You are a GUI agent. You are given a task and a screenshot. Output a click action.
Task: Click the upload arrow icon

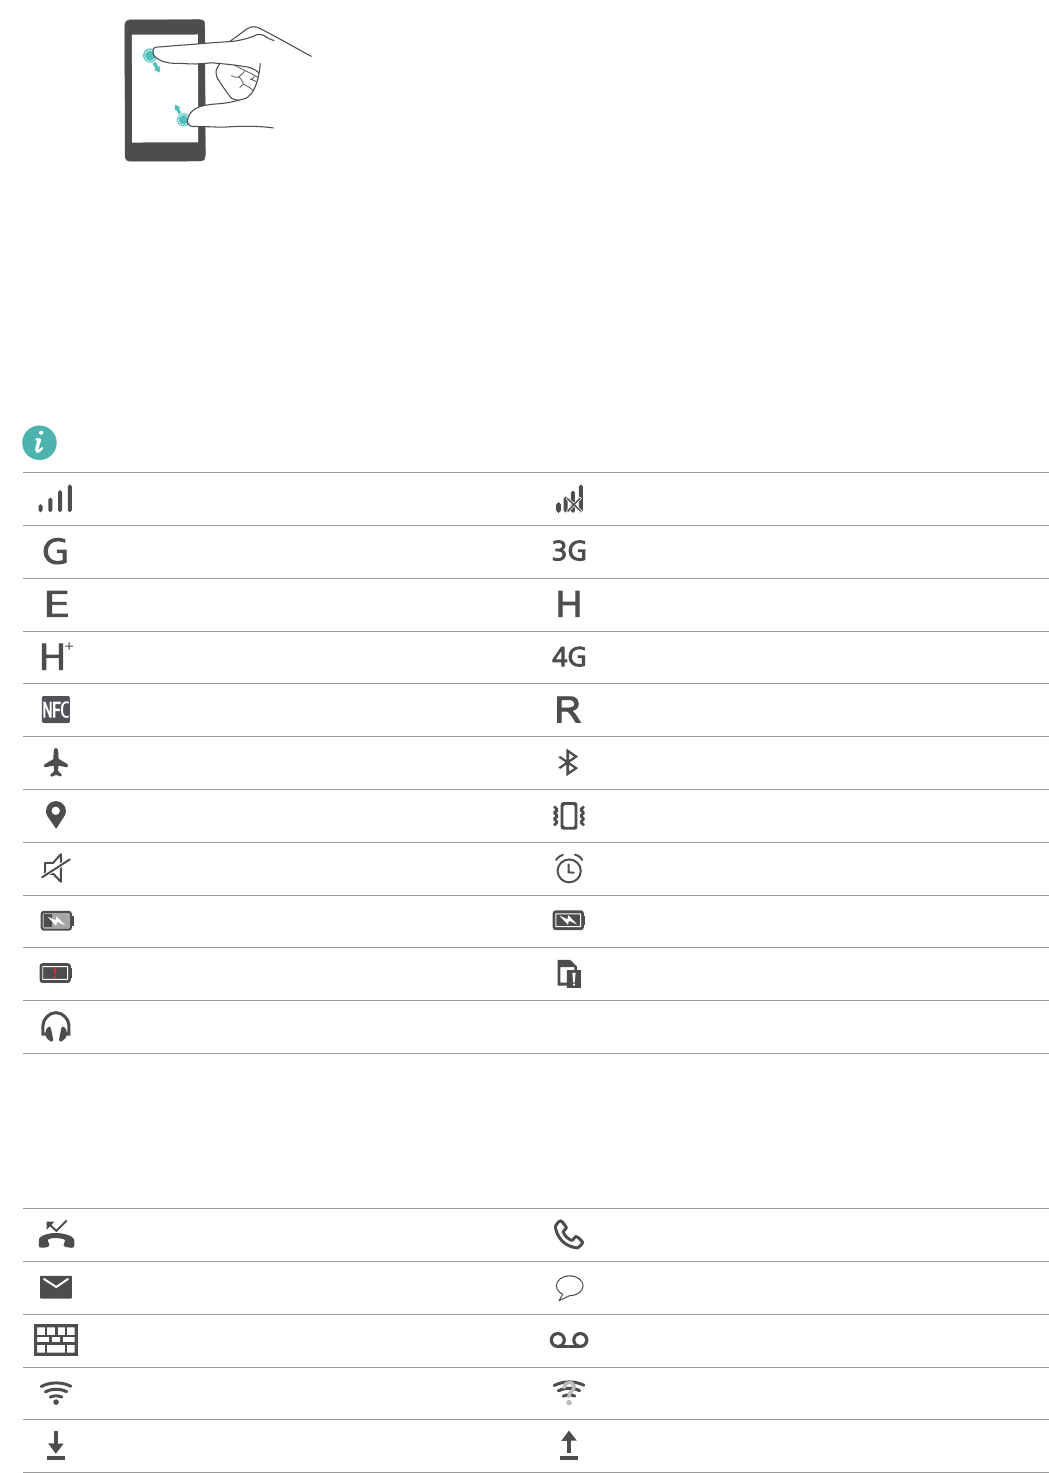click(568, 1445)
